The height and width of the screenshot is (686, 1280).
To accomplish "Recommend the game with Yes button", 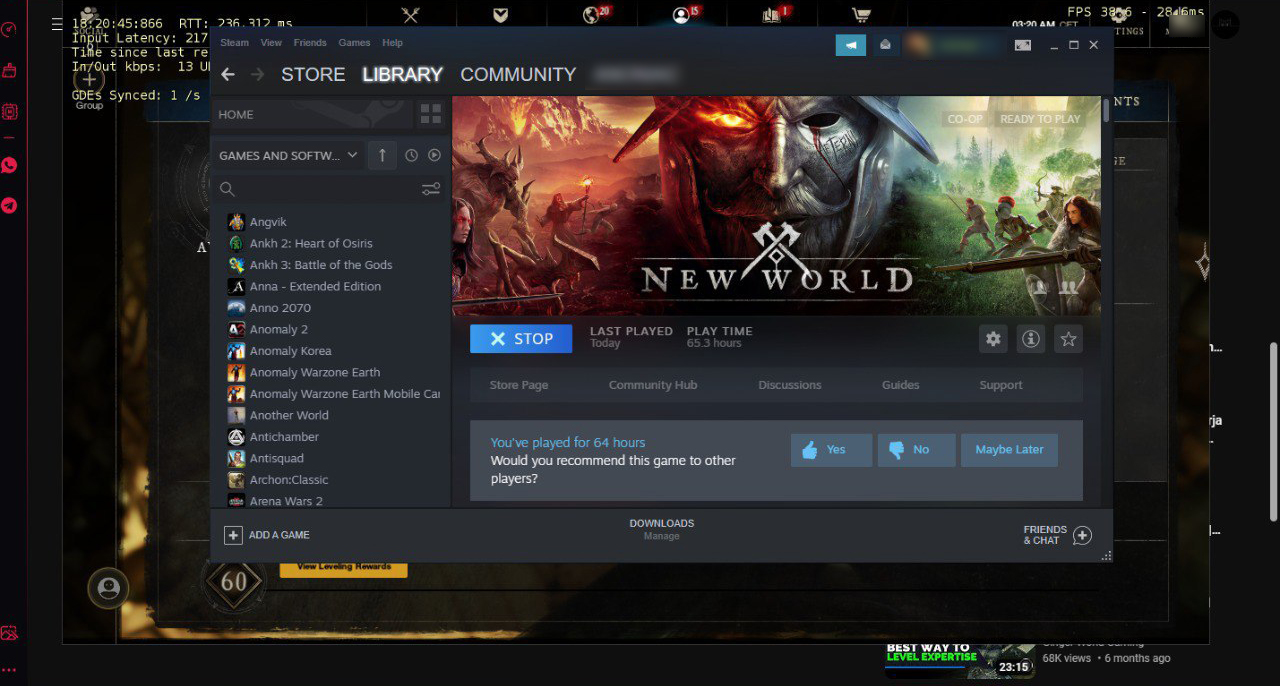I will (x=831, y=450).
